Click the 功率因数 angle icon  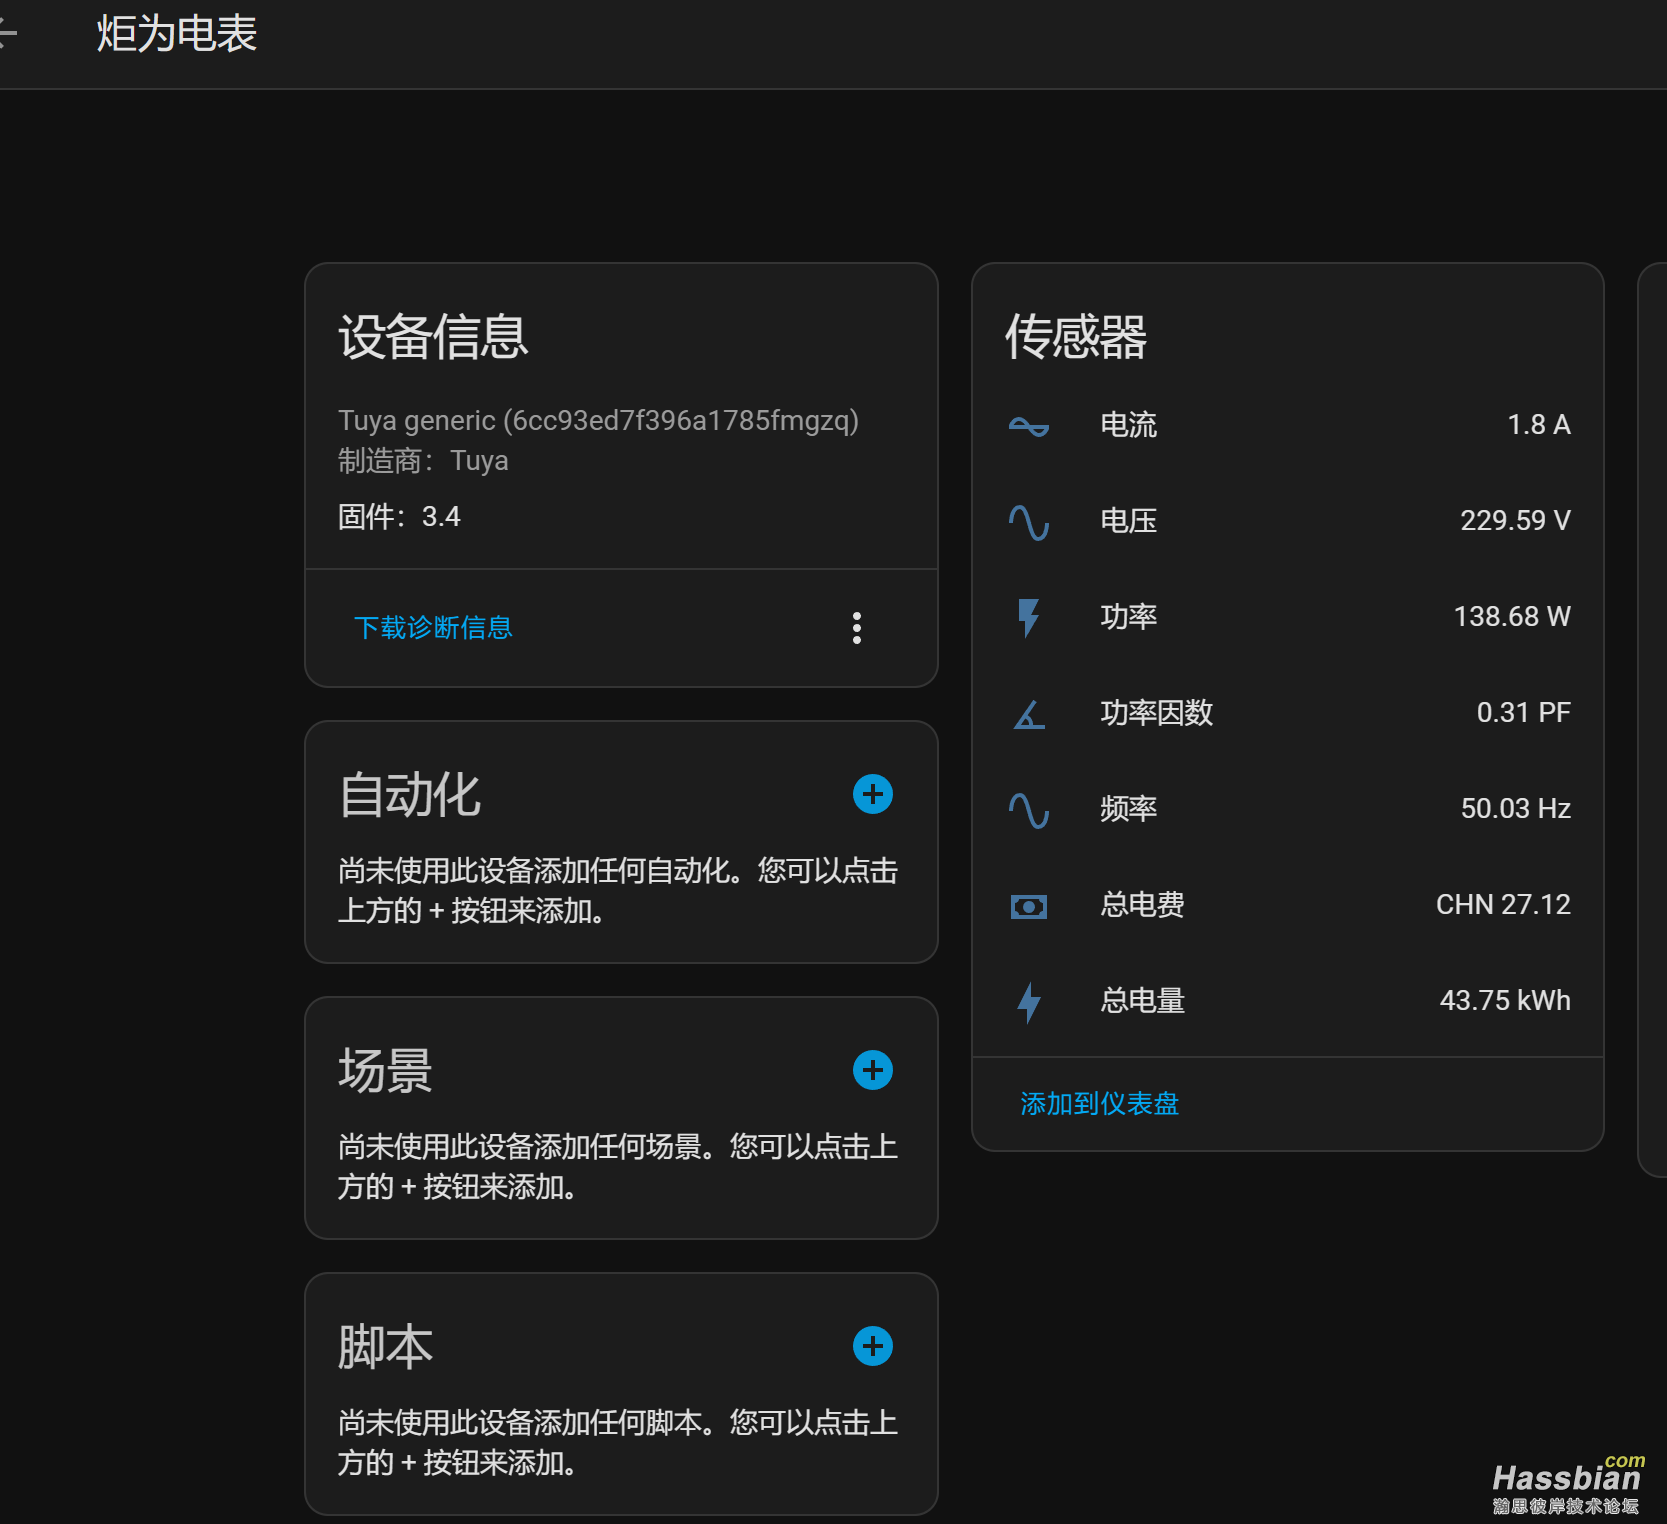point(1029,714)
